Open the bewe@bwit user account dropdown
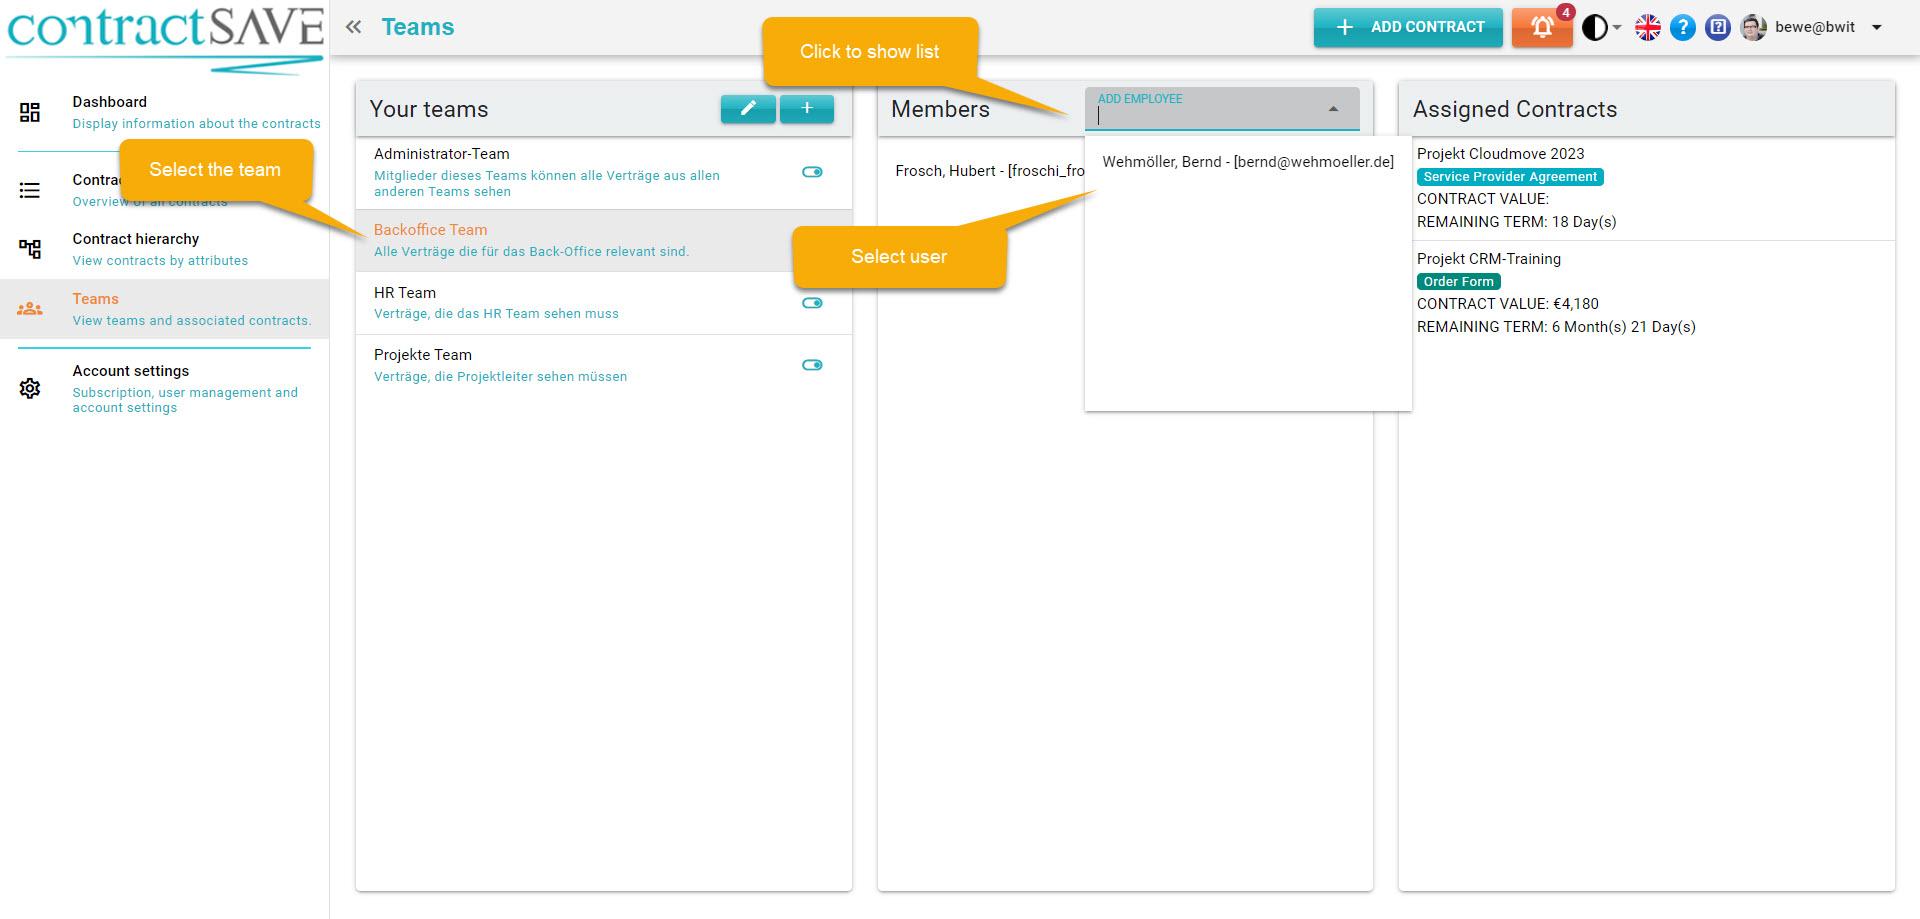This screenshot has height=919, width=1920. (x=1876, y=28)
